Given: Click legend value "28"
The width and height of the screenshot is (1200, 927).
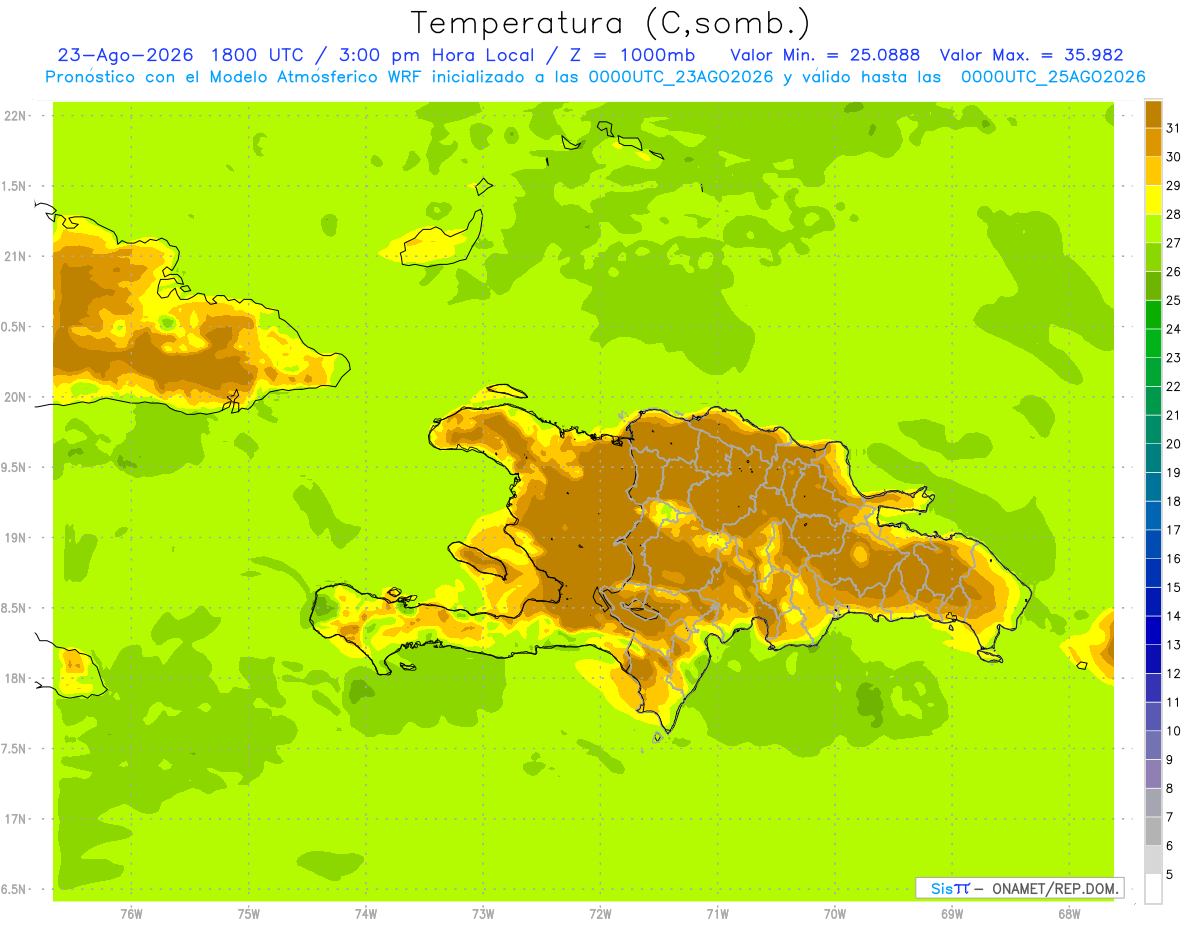Looking at the screenshot, I should [1174, 214].
